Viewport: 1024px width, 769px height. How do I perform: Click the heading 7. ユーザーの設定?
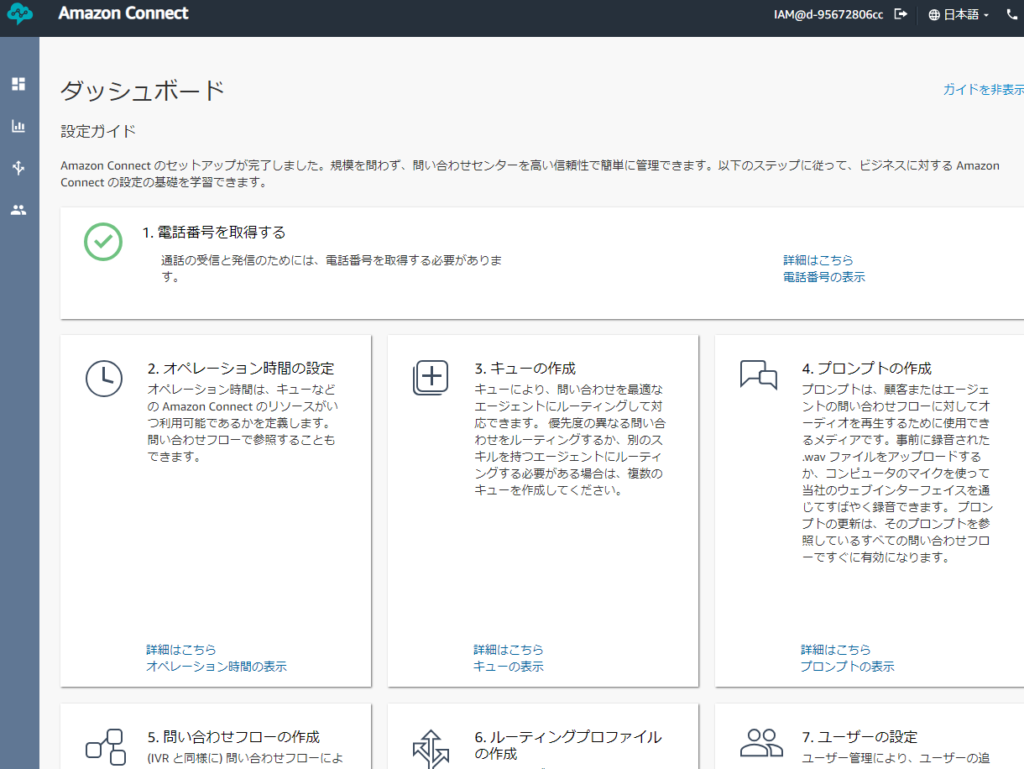pyautogui.click(x=860, y=737)
